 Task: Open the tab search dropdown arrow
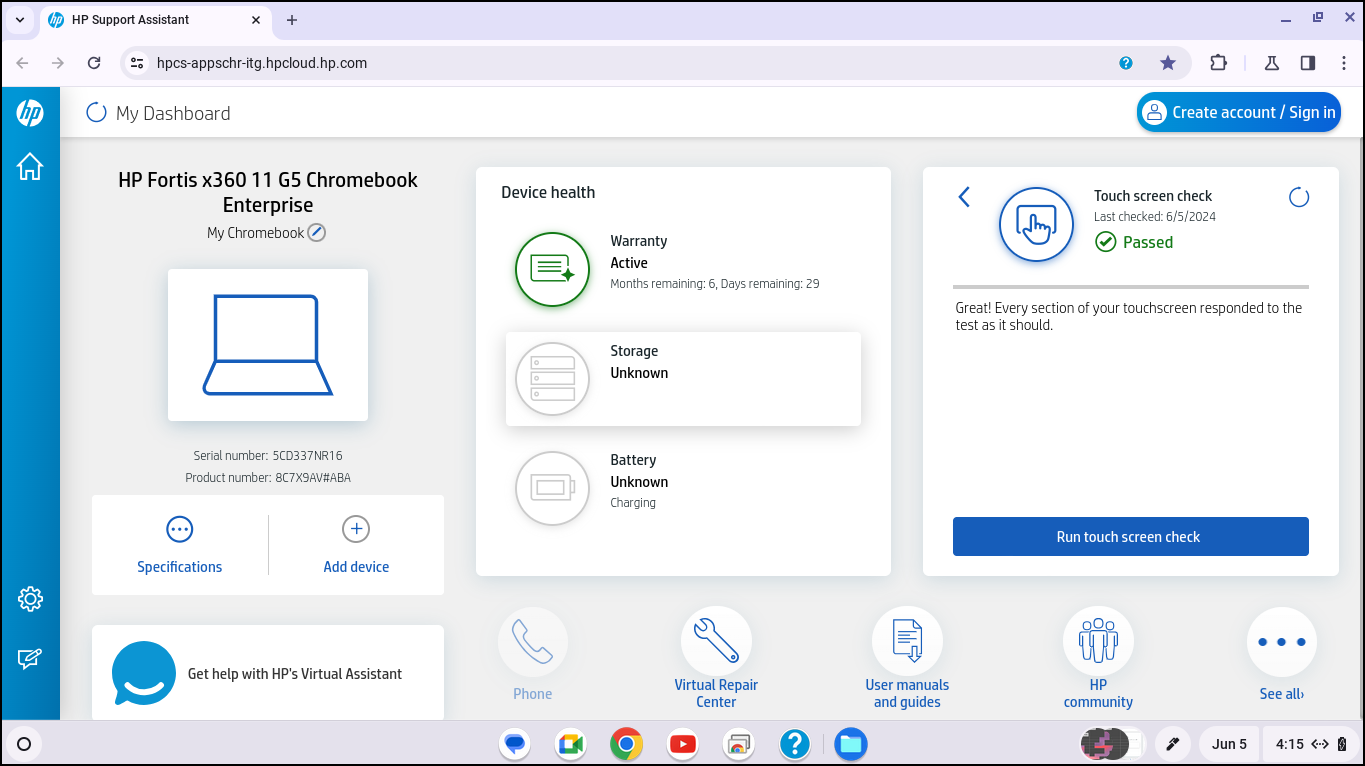(x=20, y=20)
